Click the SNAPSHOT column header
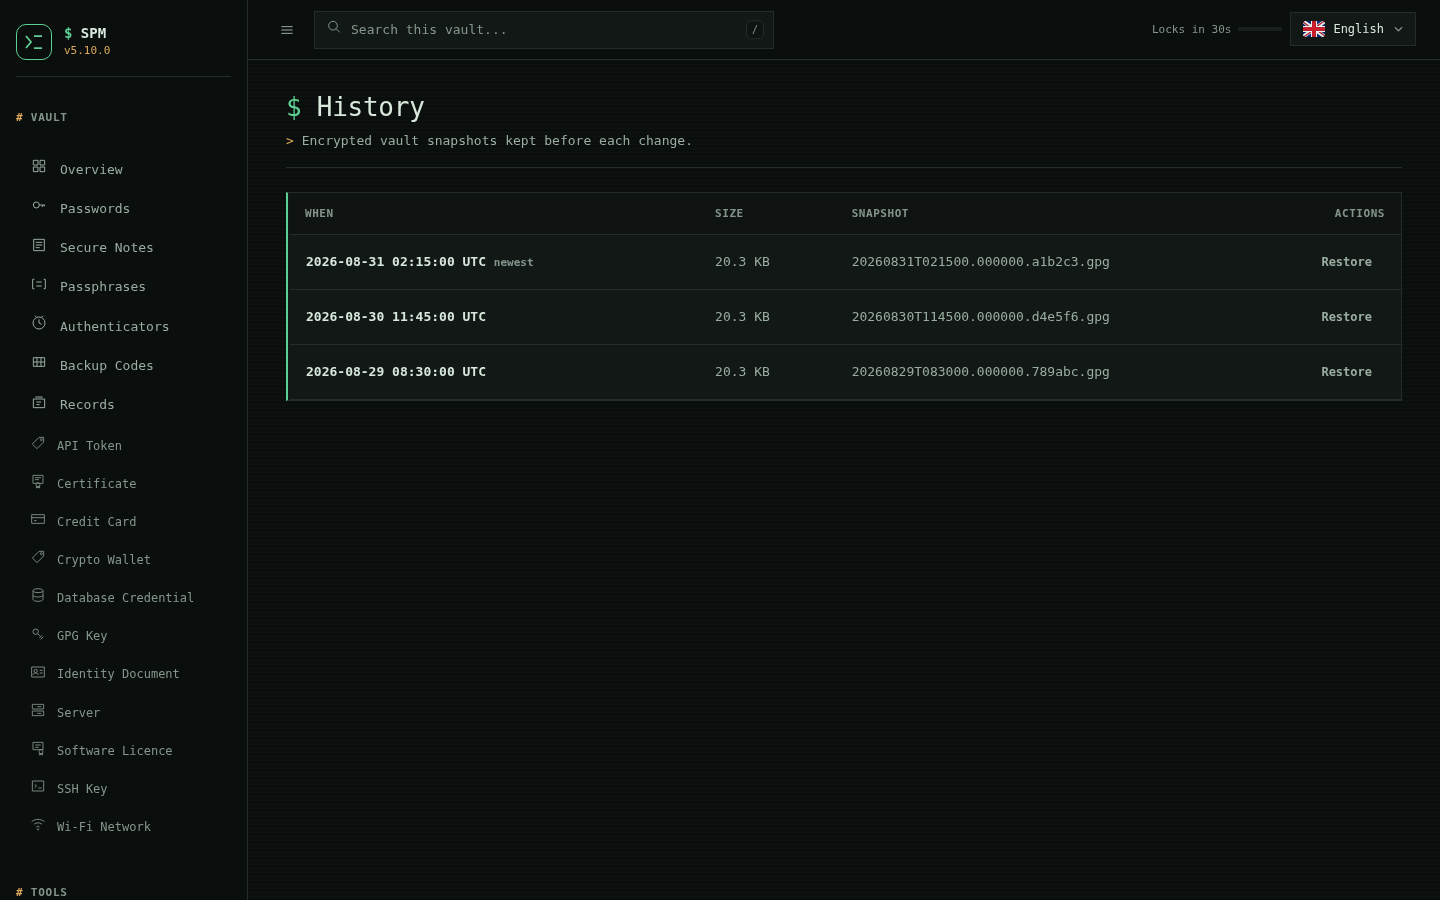Viewport: 1440px width, 900px height. (880, 214)
